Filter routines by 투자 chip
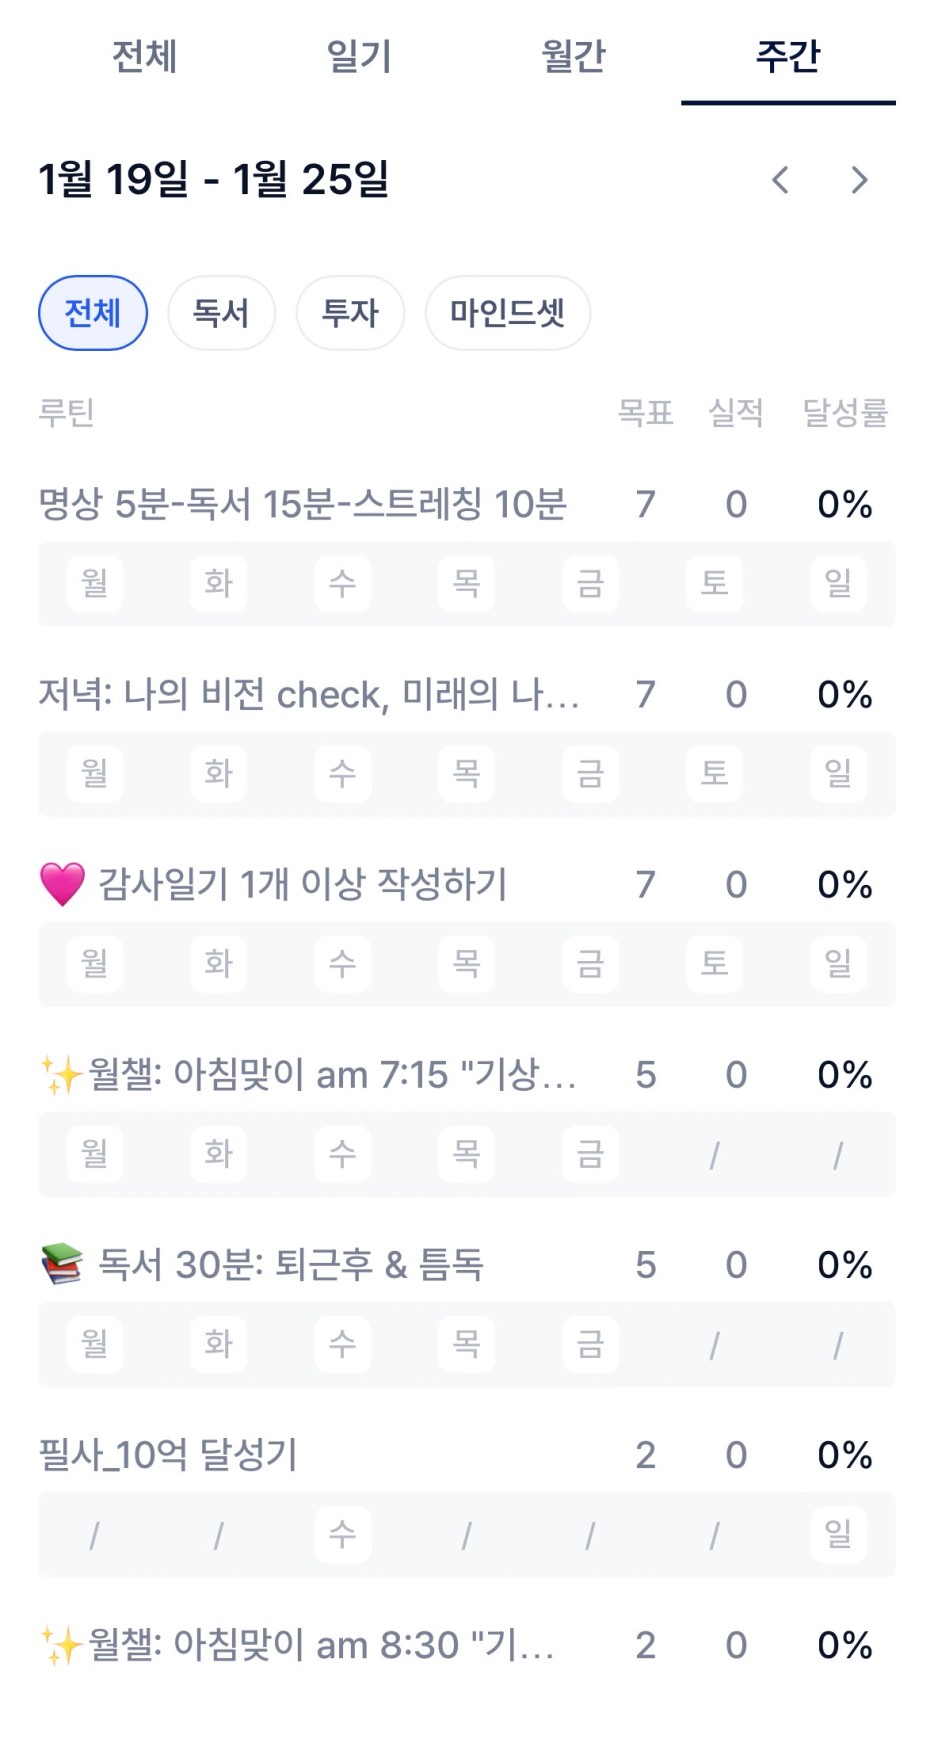934x1762 pixels. click(x=350, y=313)
